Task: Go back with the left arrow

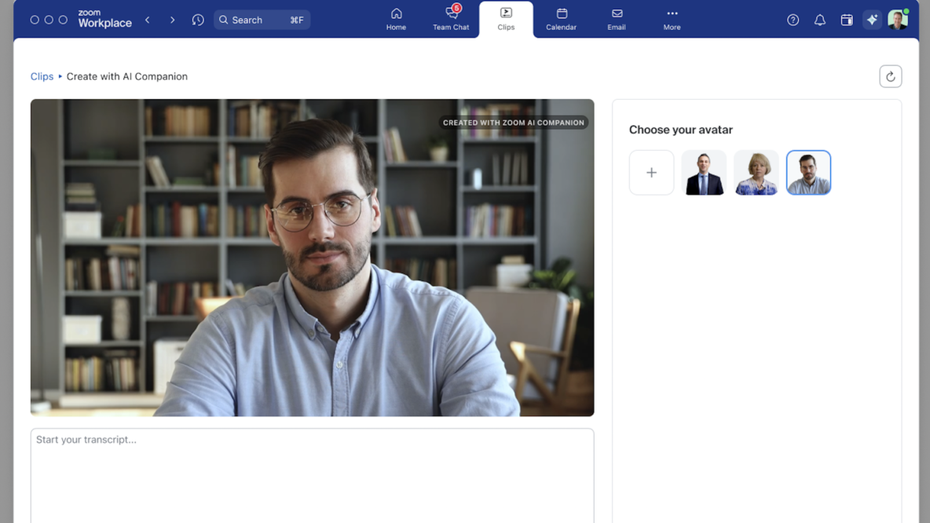Action: [148, 20]
